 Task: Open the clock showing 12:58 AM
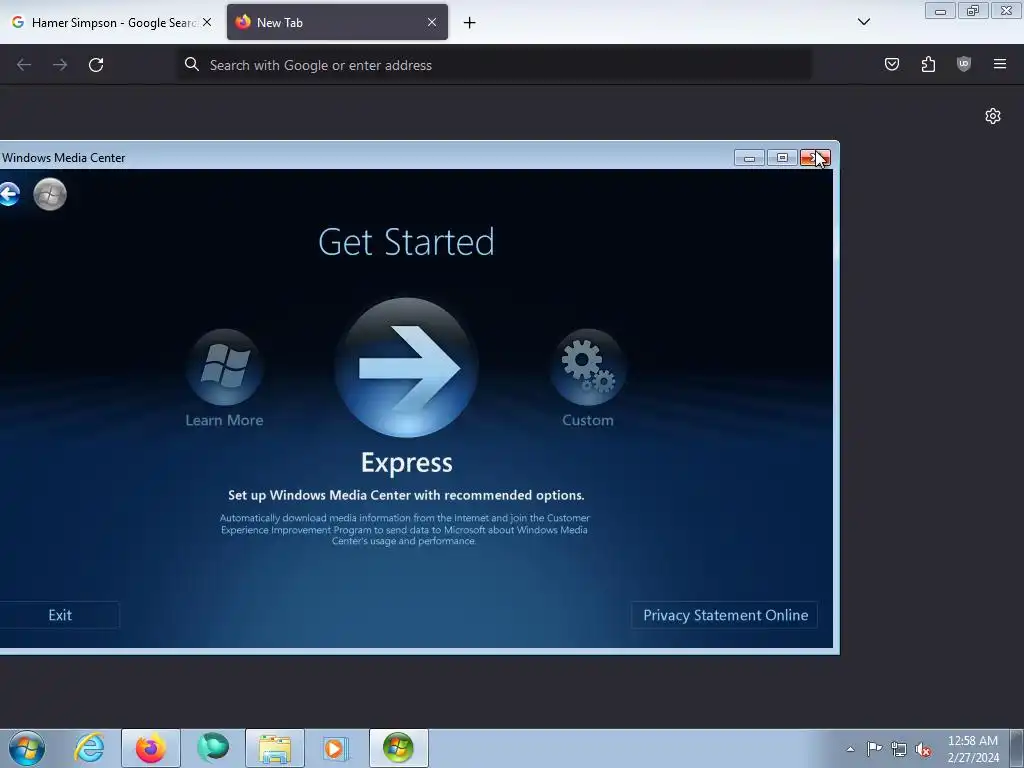click(x=973, y=749)
